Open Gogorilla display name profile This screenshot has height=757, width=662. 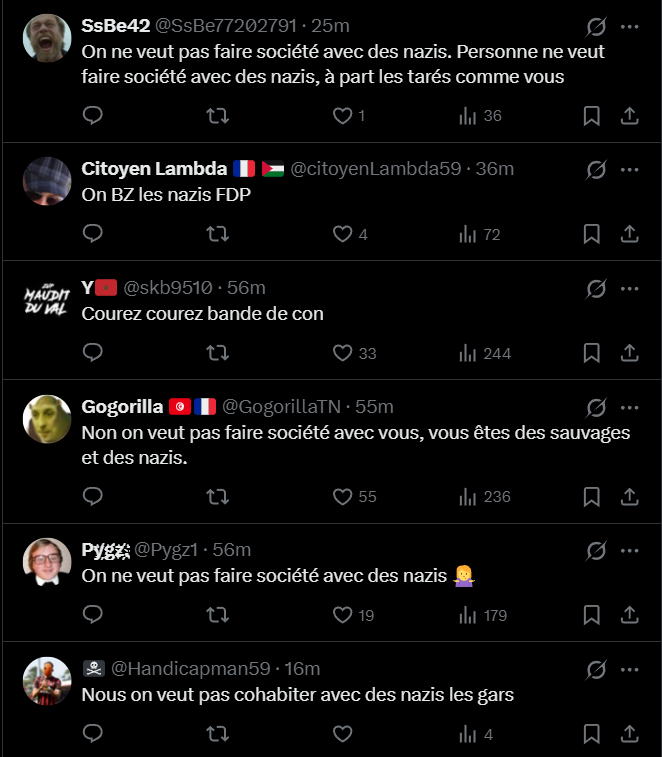(x=122, y=407)
